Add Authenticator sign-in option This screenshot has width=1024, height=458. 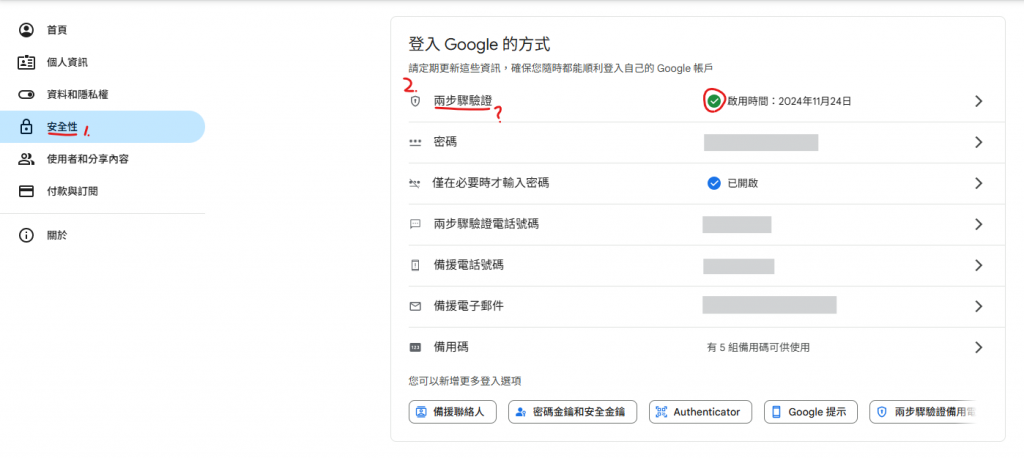click(x=700, y=412)
